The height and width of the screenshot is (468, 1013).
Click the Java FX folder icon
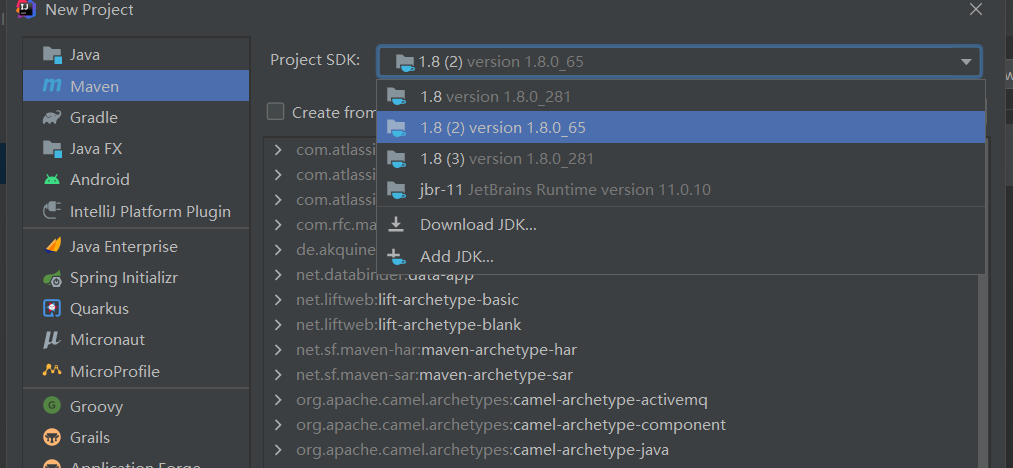(x=52, y=148)
